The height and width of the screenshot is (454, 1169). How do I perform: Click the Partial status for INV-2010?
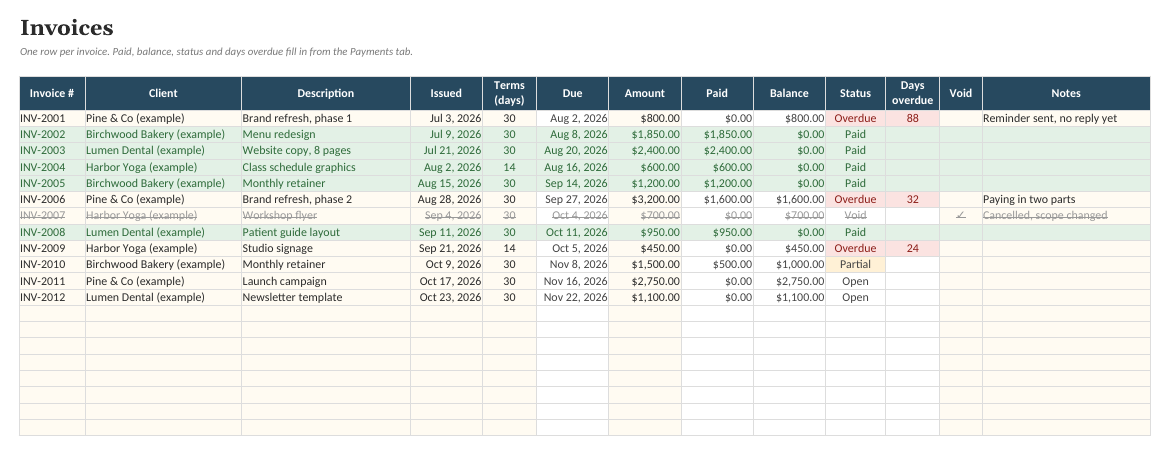[x=855, y=265]
